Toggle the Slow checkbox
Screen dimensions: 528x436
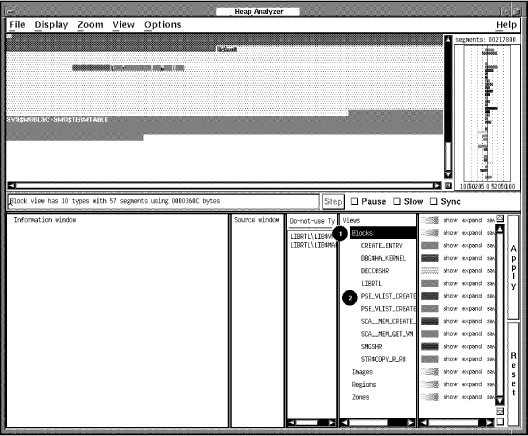pyautogui.click(x=397, y=201)
